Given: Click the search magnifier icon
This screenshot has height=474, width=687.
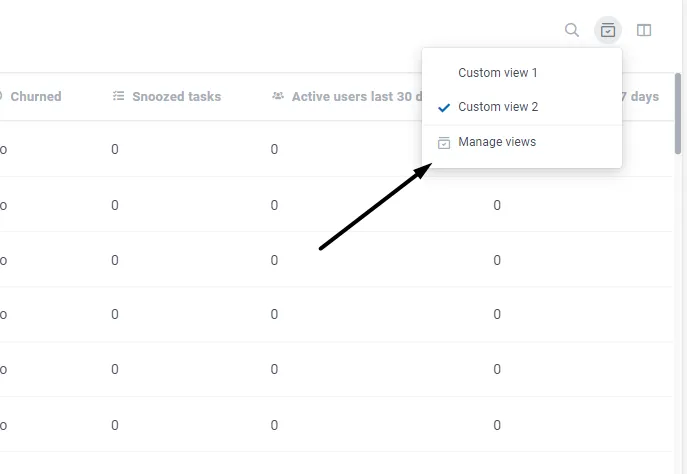Looking at the screenshot, I should pos(572,30).
